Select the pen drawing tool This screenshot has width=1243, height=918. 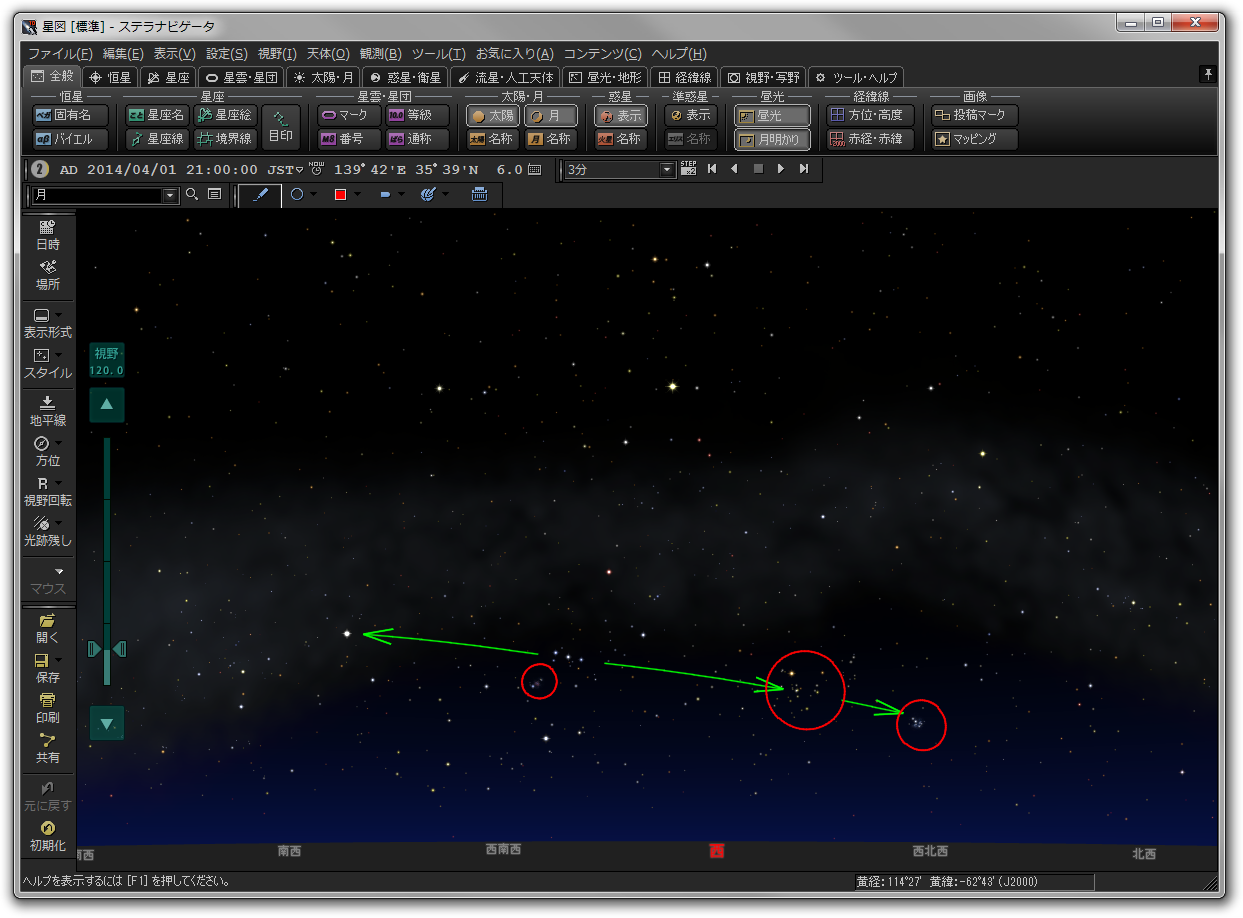[260, 195]
